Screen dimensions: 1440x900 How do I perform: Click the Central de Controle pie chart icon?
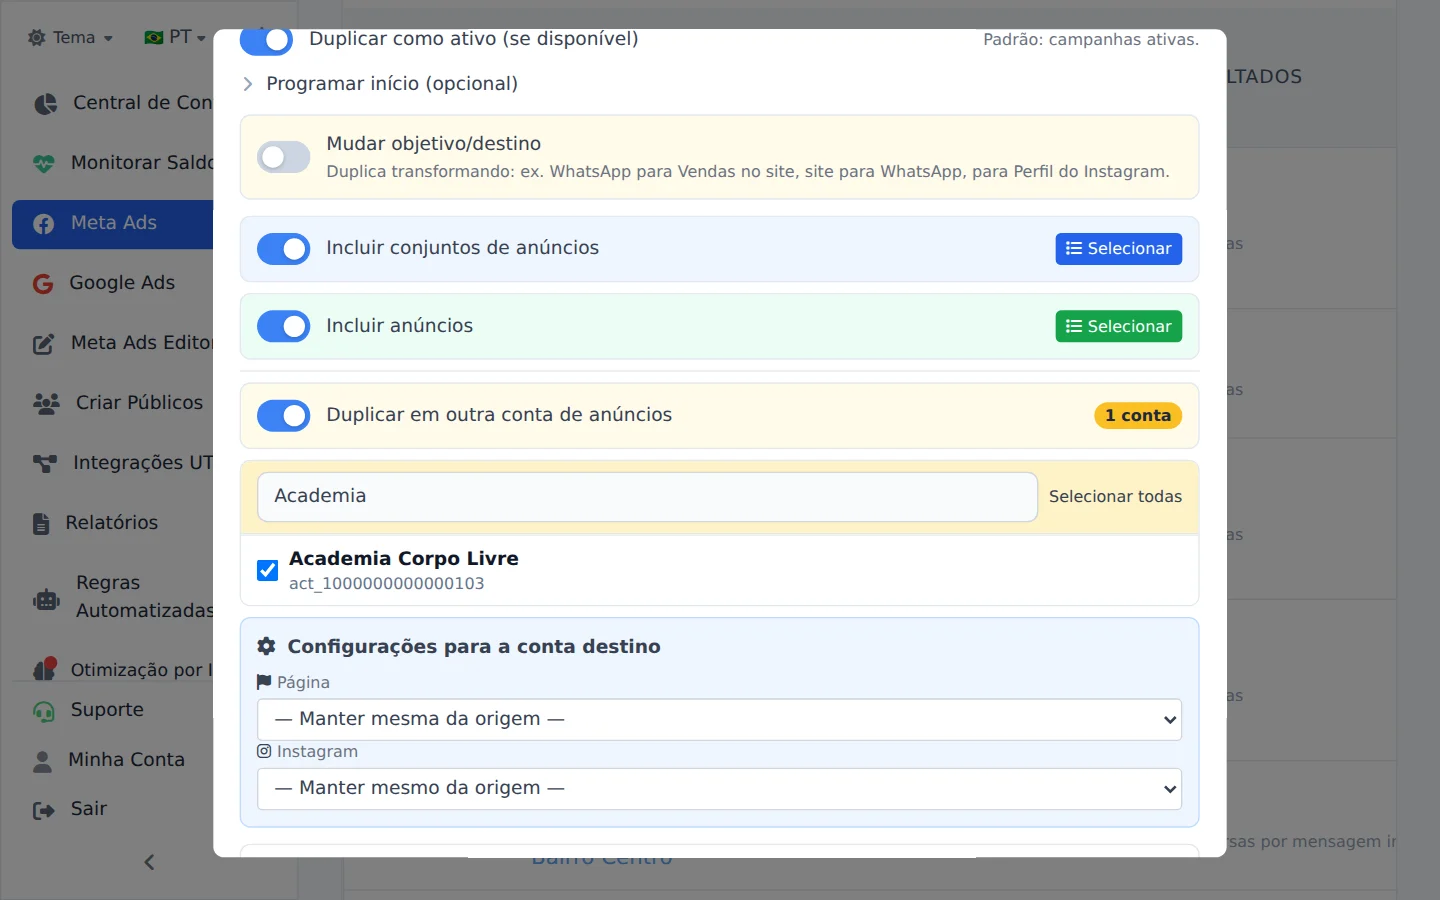click(x=45, y=103)
